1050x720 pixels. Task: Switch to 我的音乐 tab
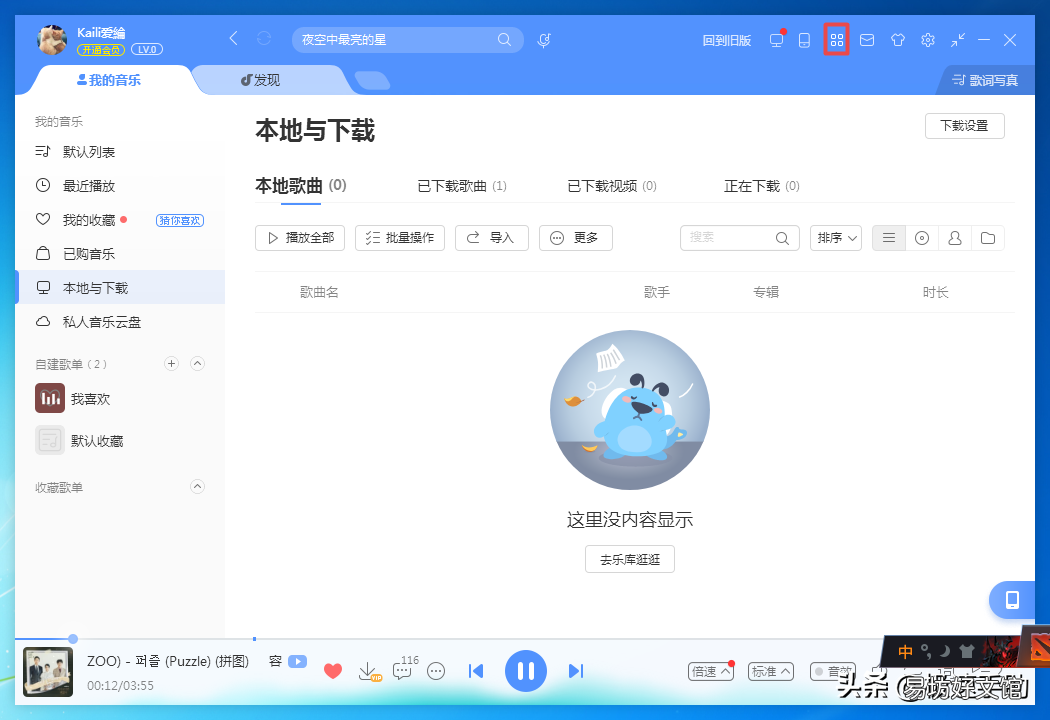(x=108, y=80)
